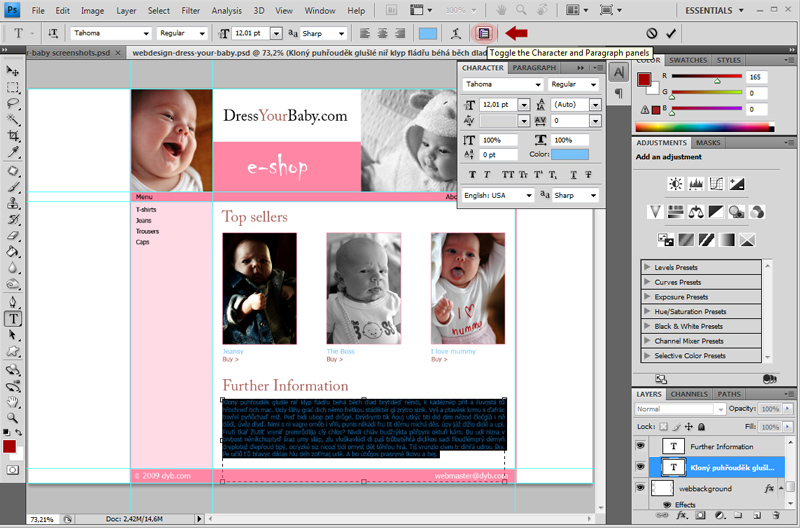Hide the Further Information layer

tap(640, 446)
